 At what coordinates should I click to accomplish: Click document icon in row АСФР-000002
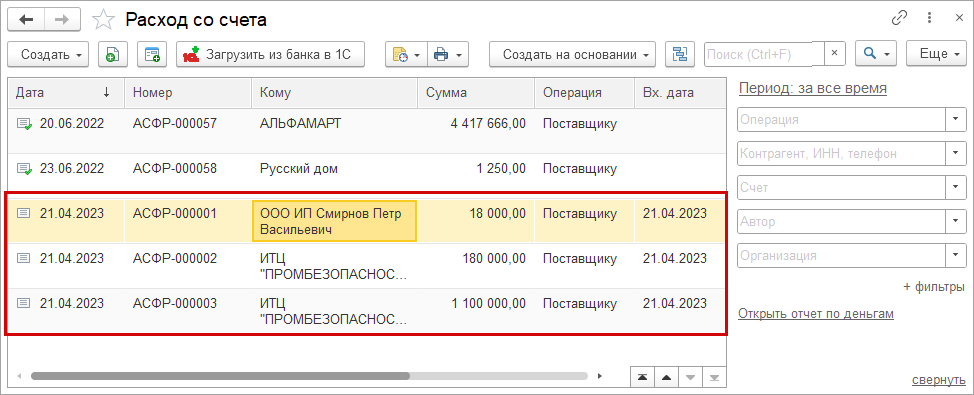[x=23, y=258]
